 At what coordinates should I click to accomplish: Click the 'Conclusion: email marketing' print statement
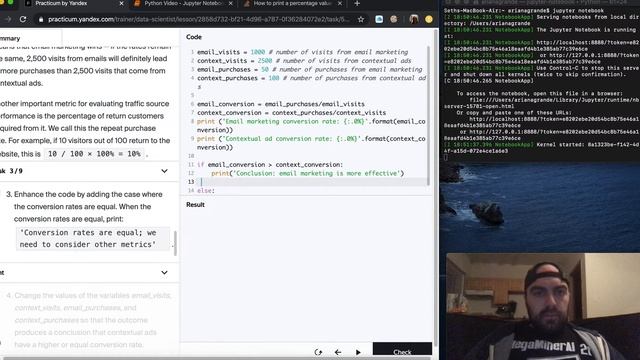point(308,173)
